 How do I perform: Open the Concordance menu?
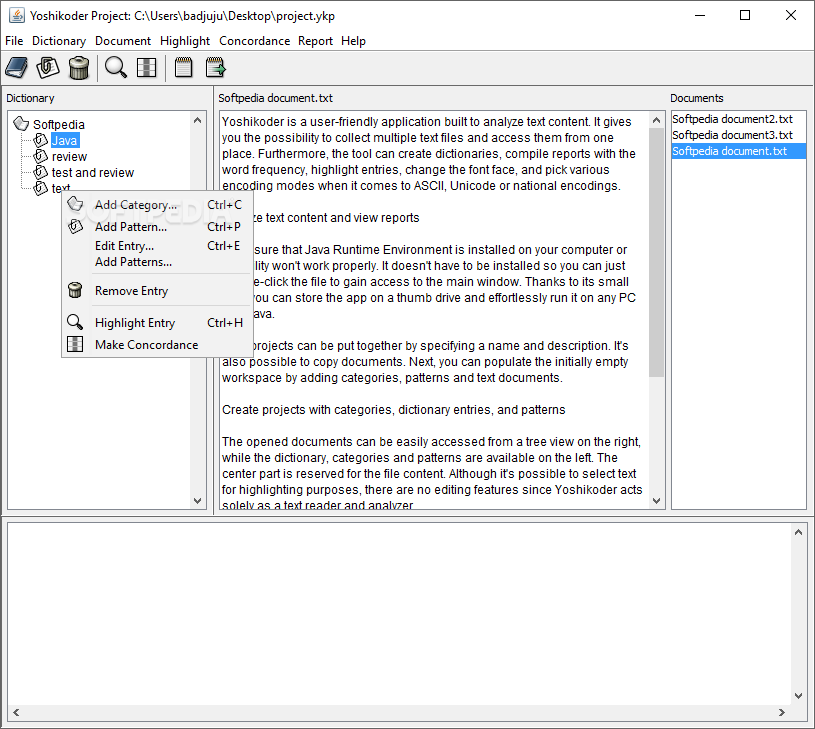click(255, 41)
